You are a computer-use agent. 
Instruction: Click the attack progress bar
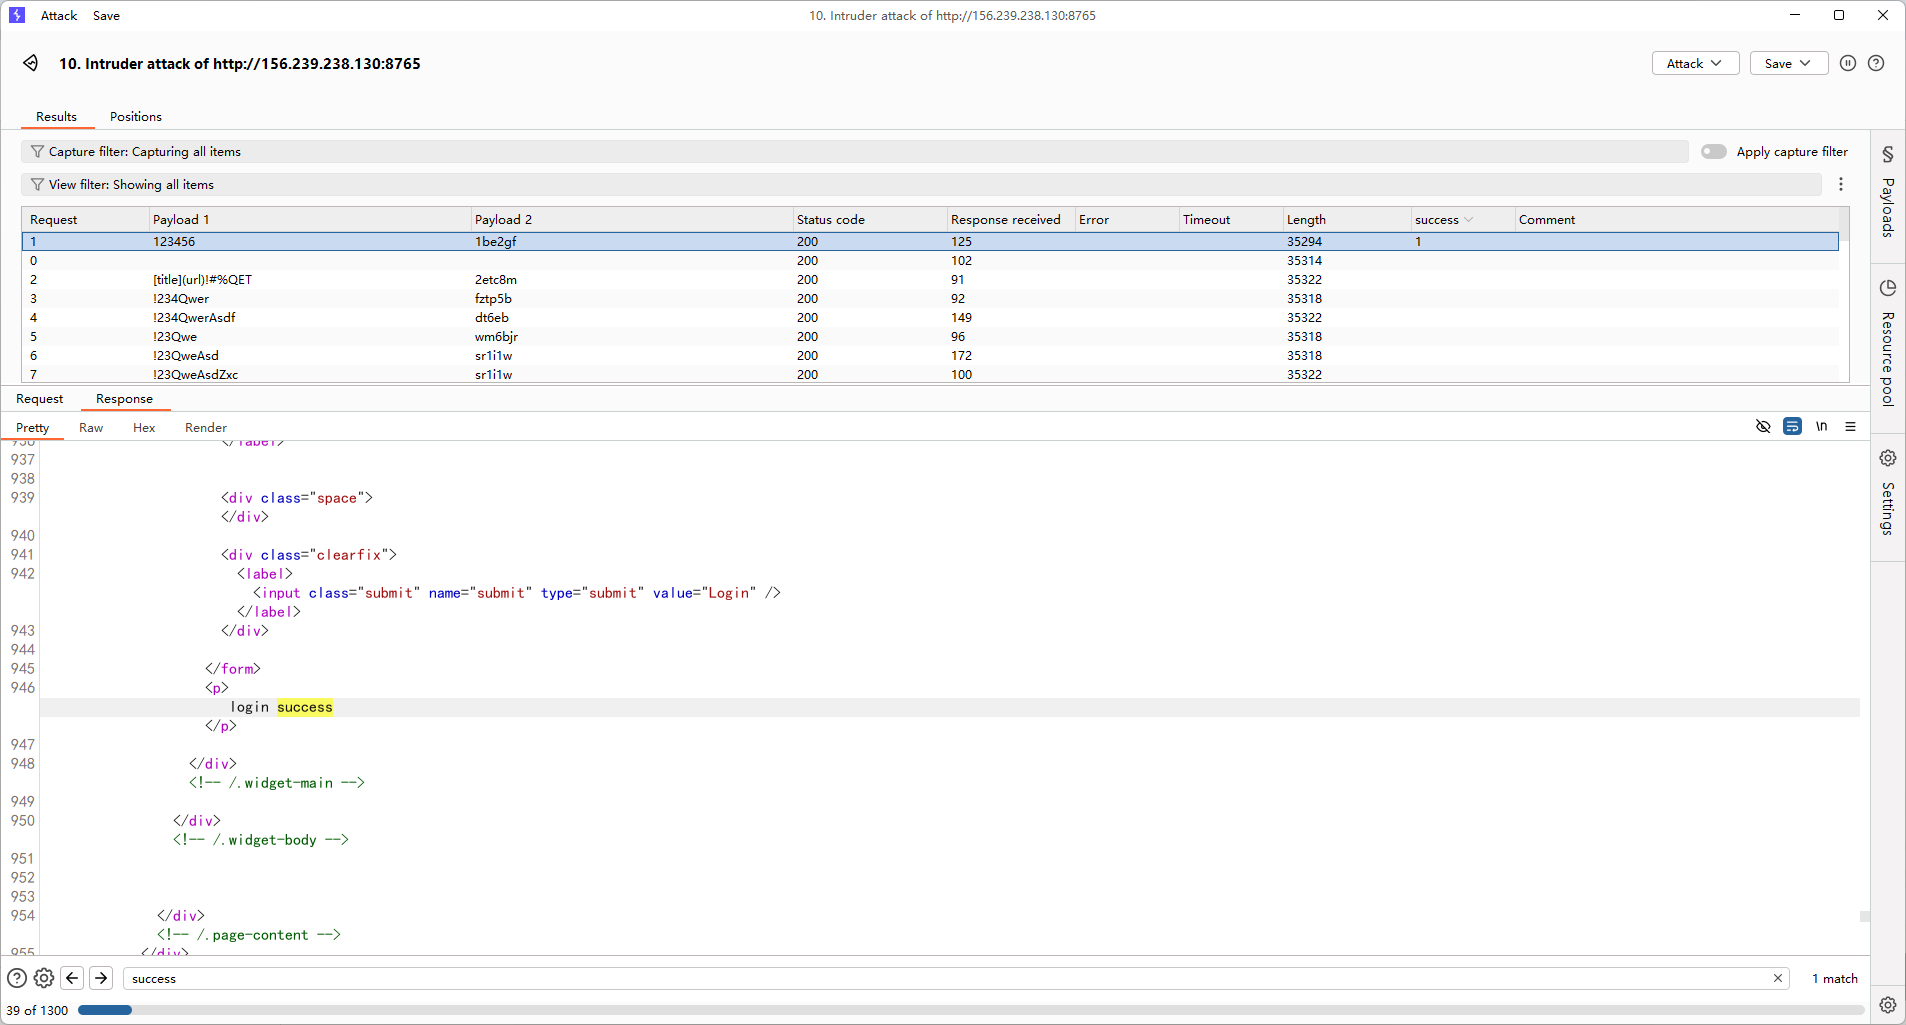(x=970, y=1010)
